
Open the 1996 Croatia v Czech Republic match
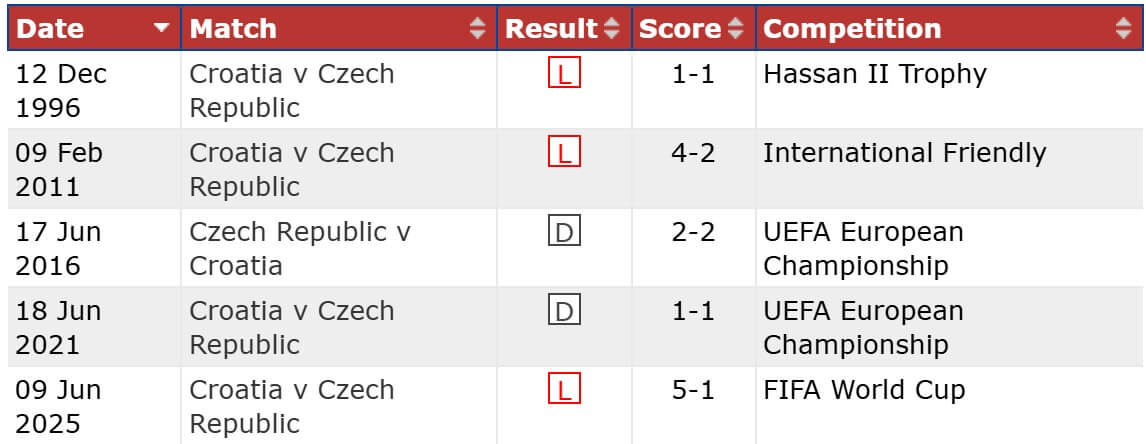(x=291, y=90)
